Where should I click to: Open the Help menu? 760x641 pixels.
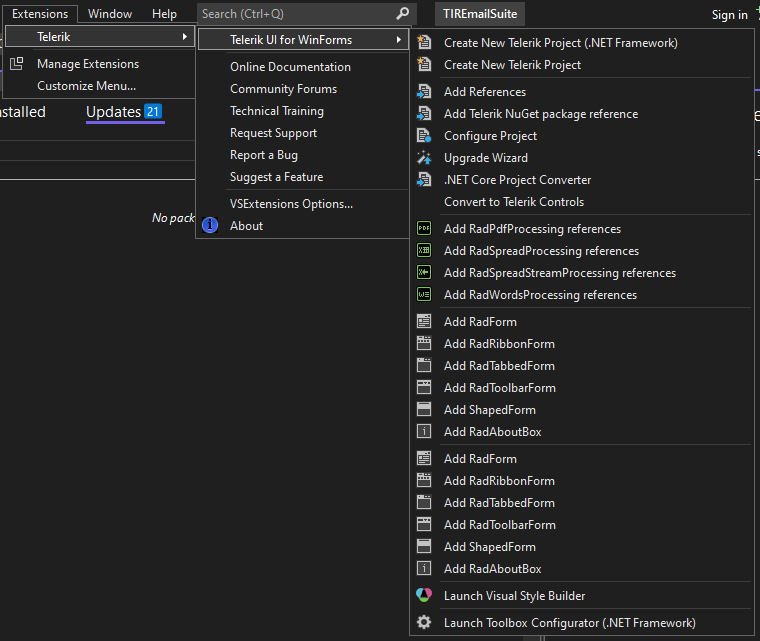(164, 14)
